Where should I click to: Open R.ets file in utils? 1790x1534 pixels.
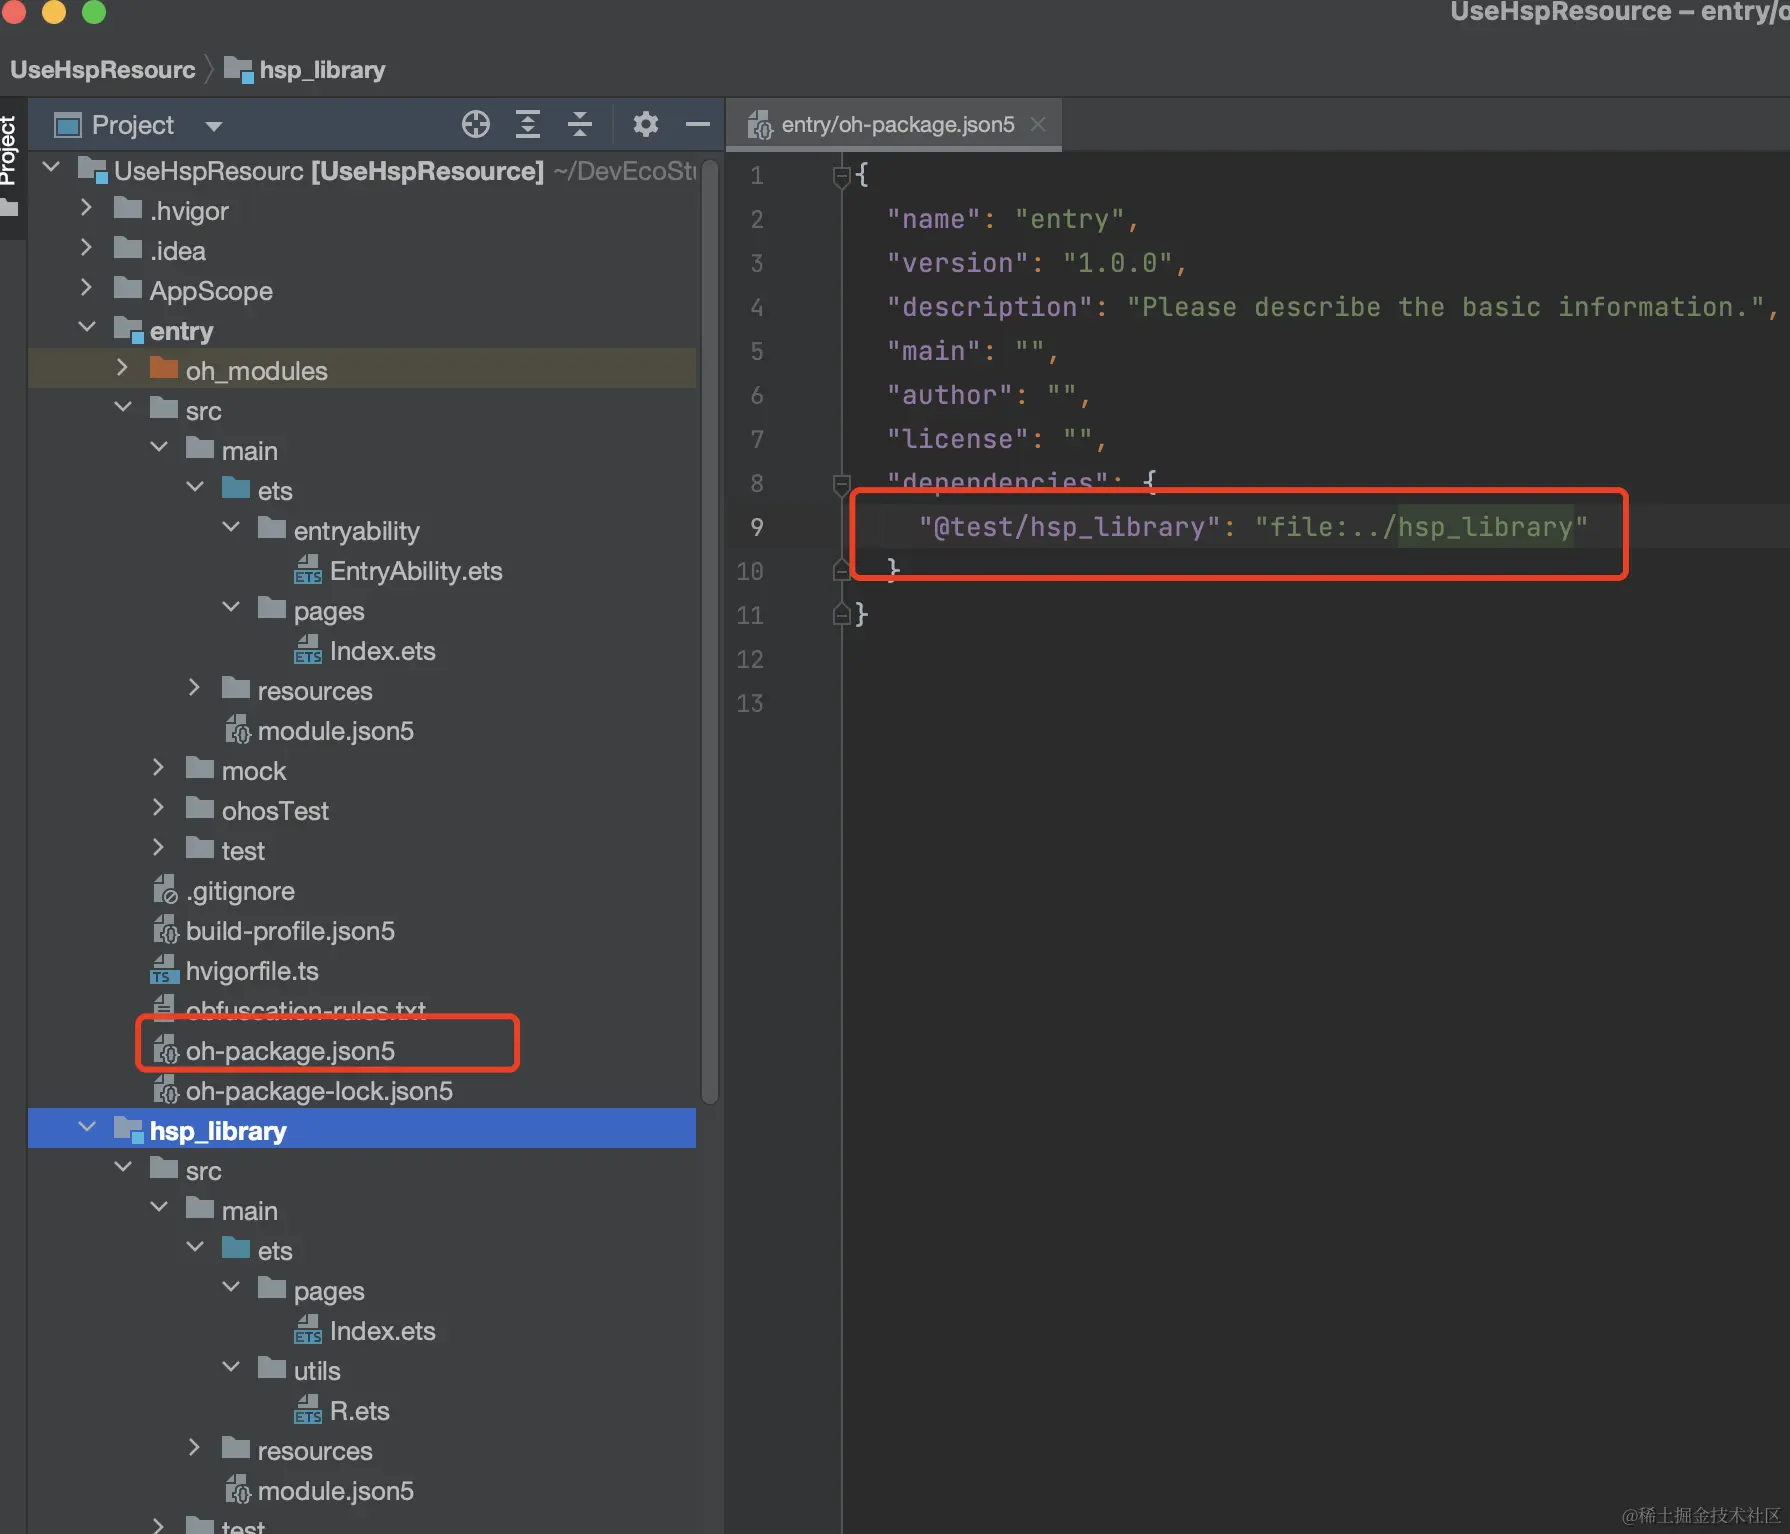(359, 1411)
